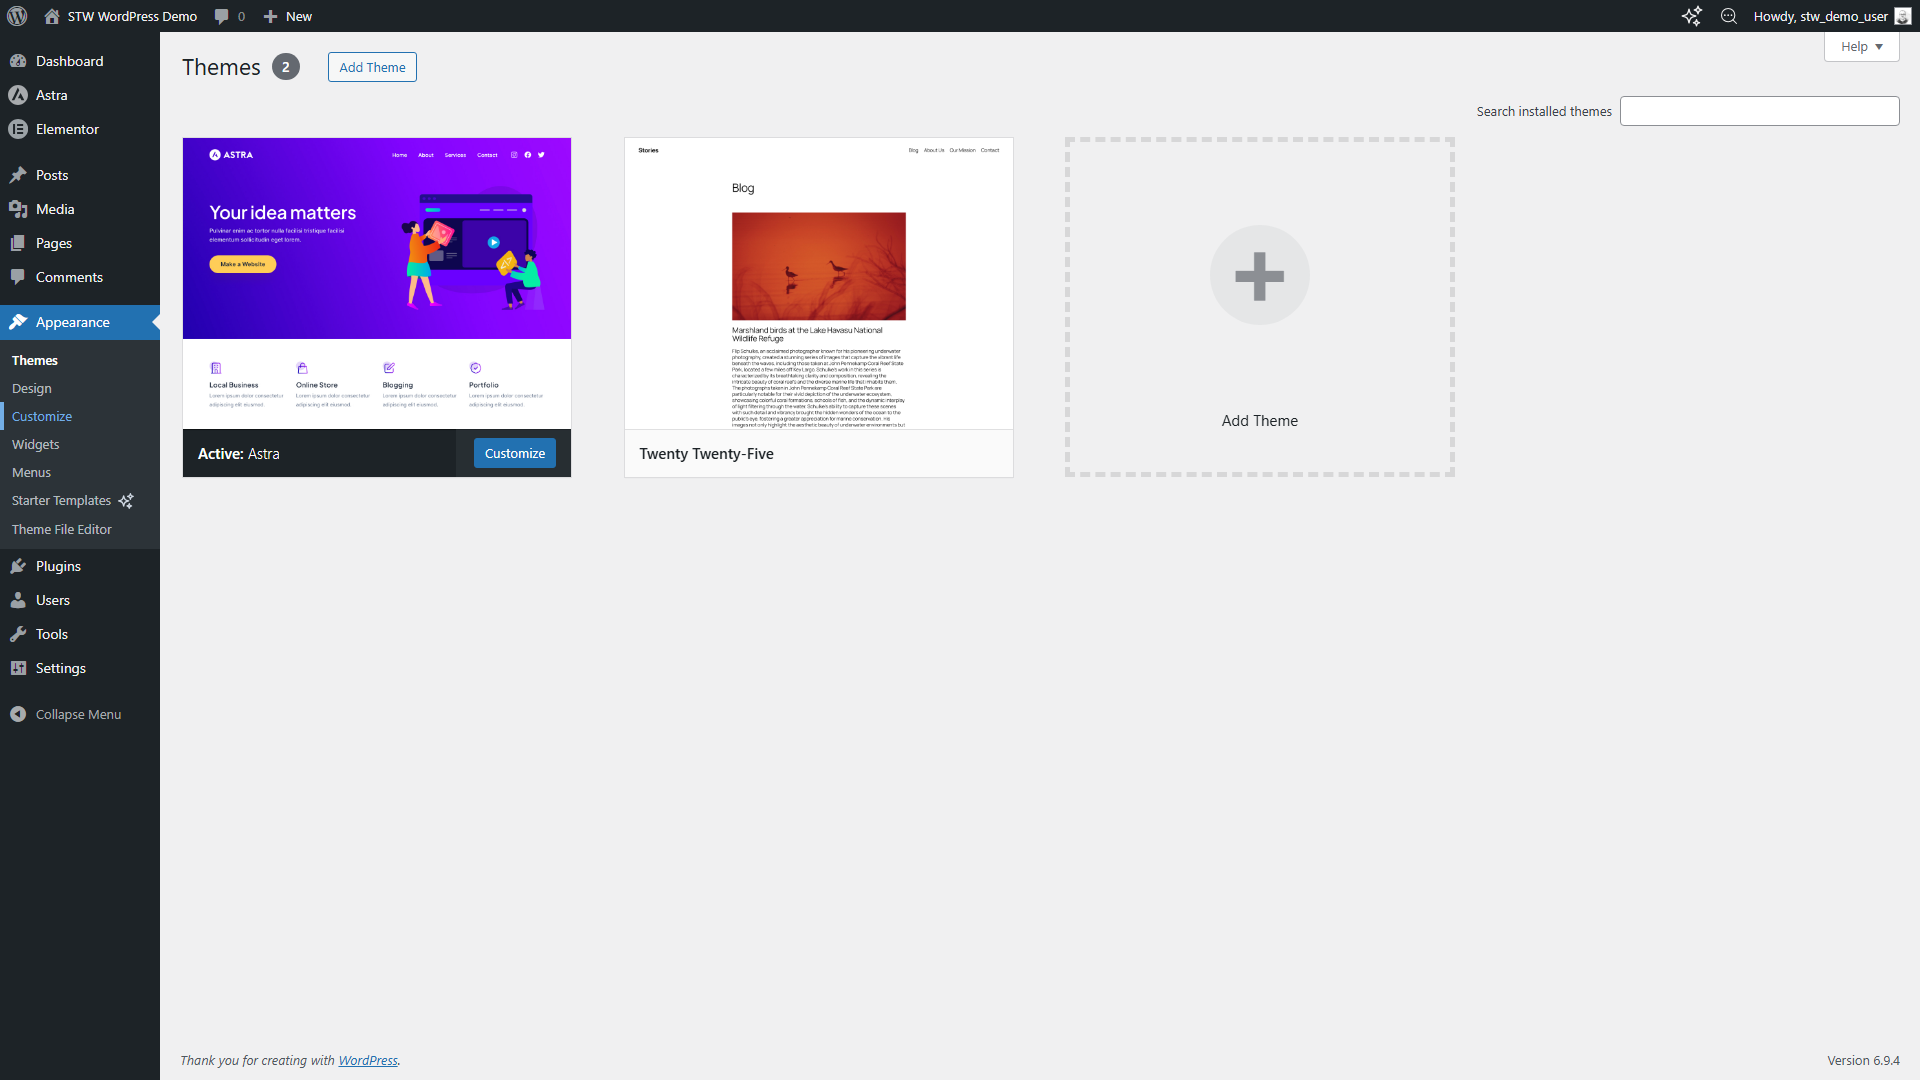1920x1080 pixels.
Task: Open the Plugins menu label
Action: [x=59, y=566]
